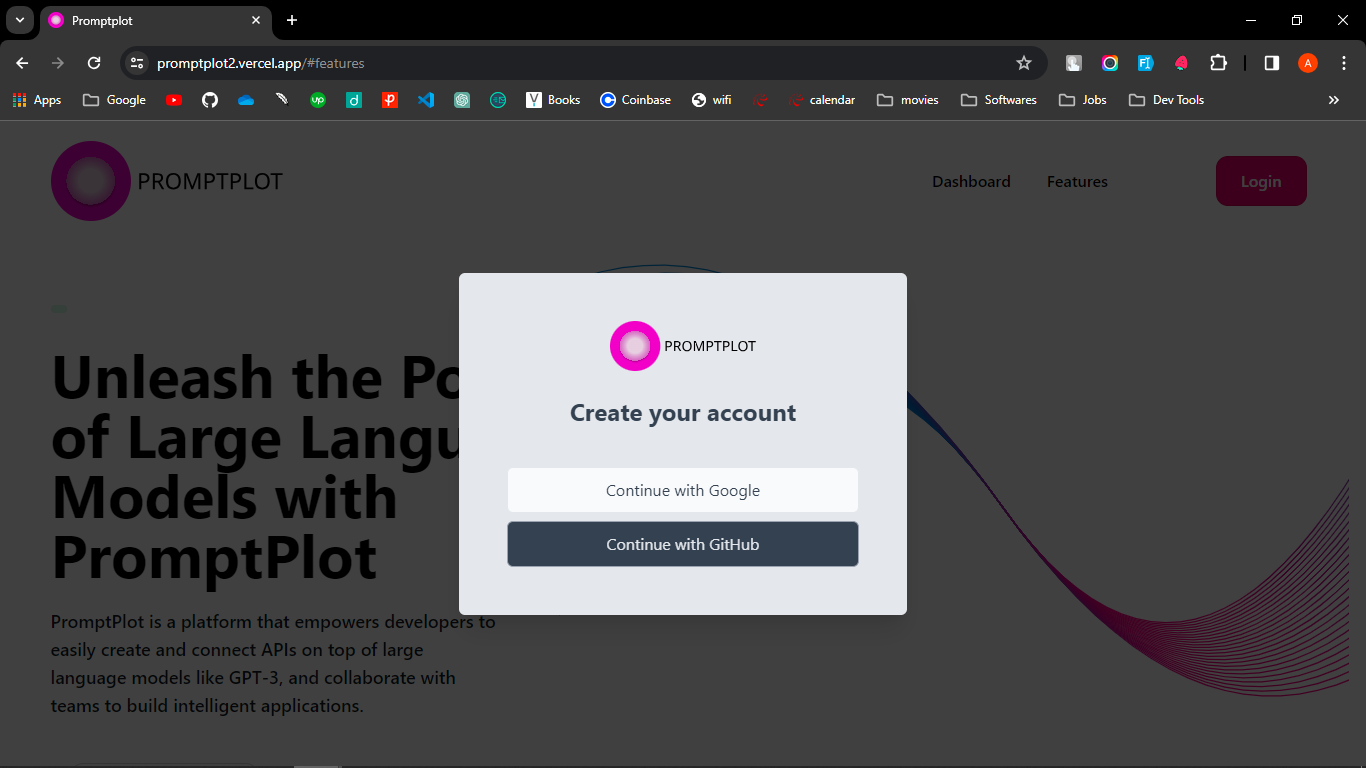
Task: Click the PROMPTPLOT logo inside the dialog
Action: coord(683,346)
